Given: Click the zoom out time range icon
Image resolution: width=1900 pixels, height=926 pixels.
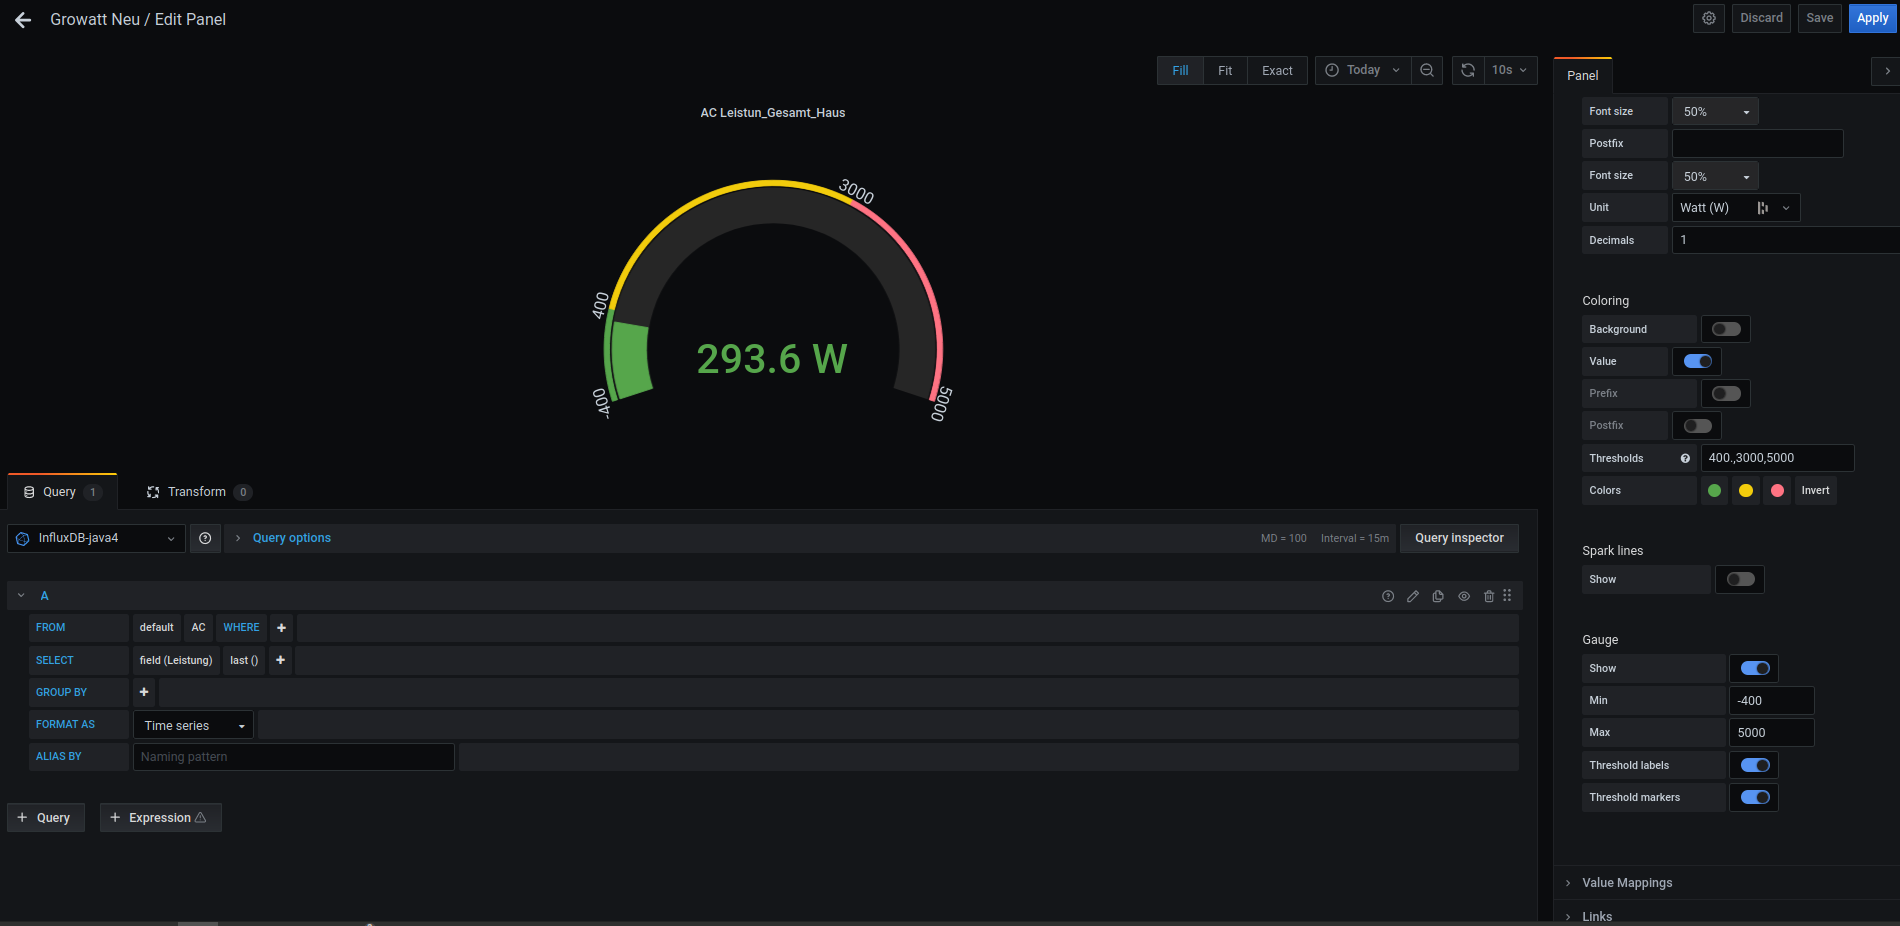Looking at the screenshot, I should tap(1427, 70).
